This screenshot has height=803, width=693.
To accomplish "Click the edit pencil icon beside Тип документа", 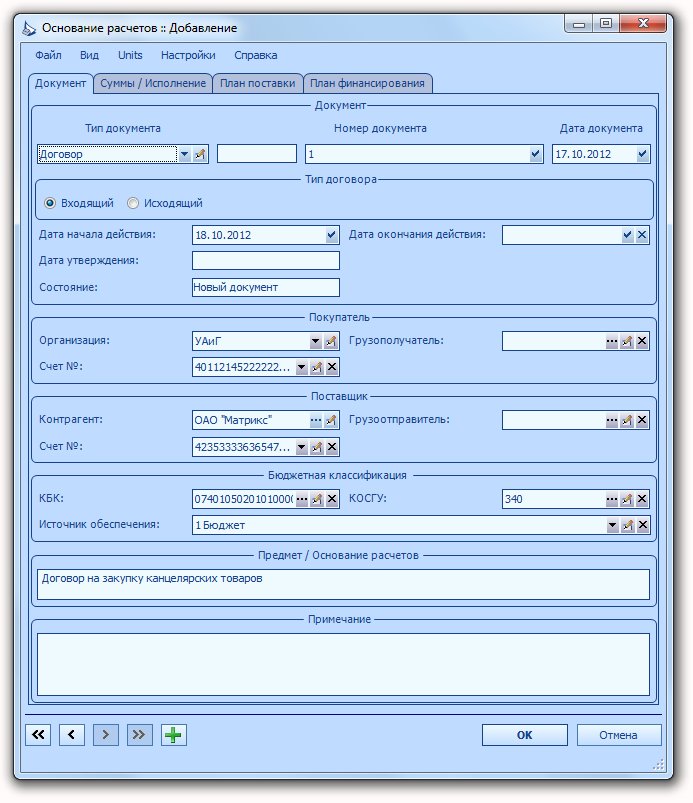I will pos(200,154).
